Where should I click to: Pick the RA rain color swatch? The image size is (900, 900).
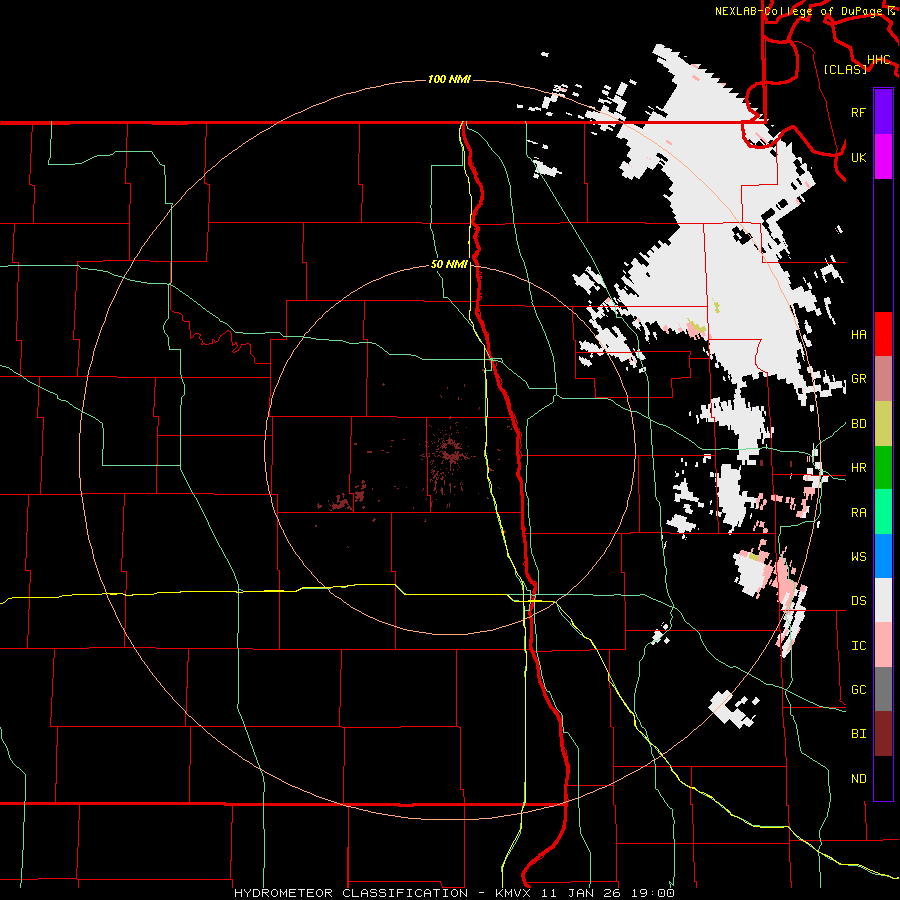tap(883, 512)
